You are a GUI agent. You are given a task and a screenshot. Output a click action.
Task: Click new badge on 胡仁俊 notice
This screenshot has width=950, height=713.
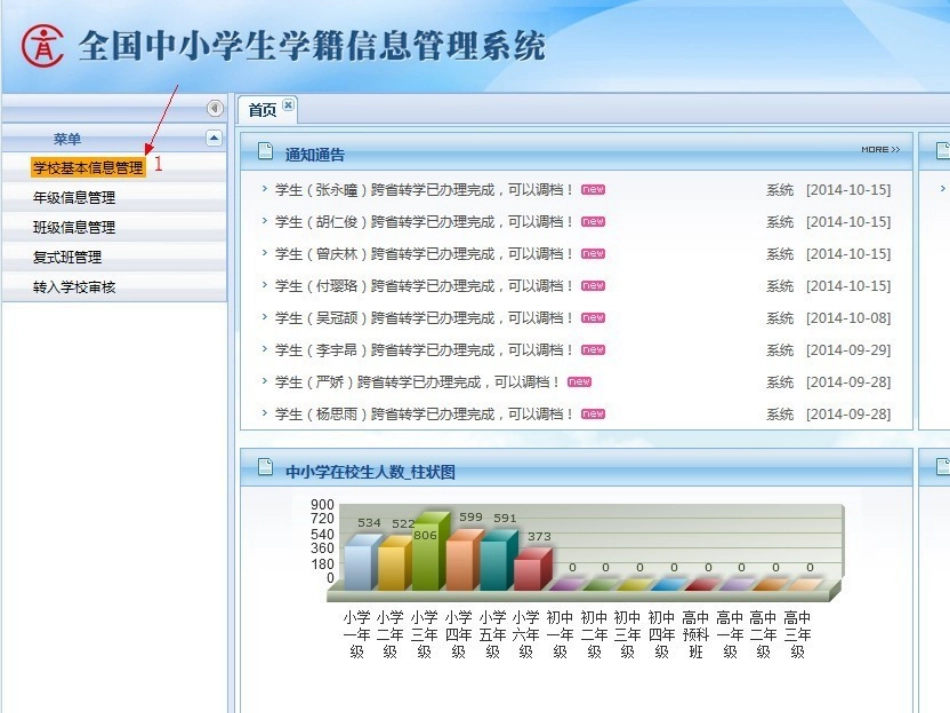point(593,222)
